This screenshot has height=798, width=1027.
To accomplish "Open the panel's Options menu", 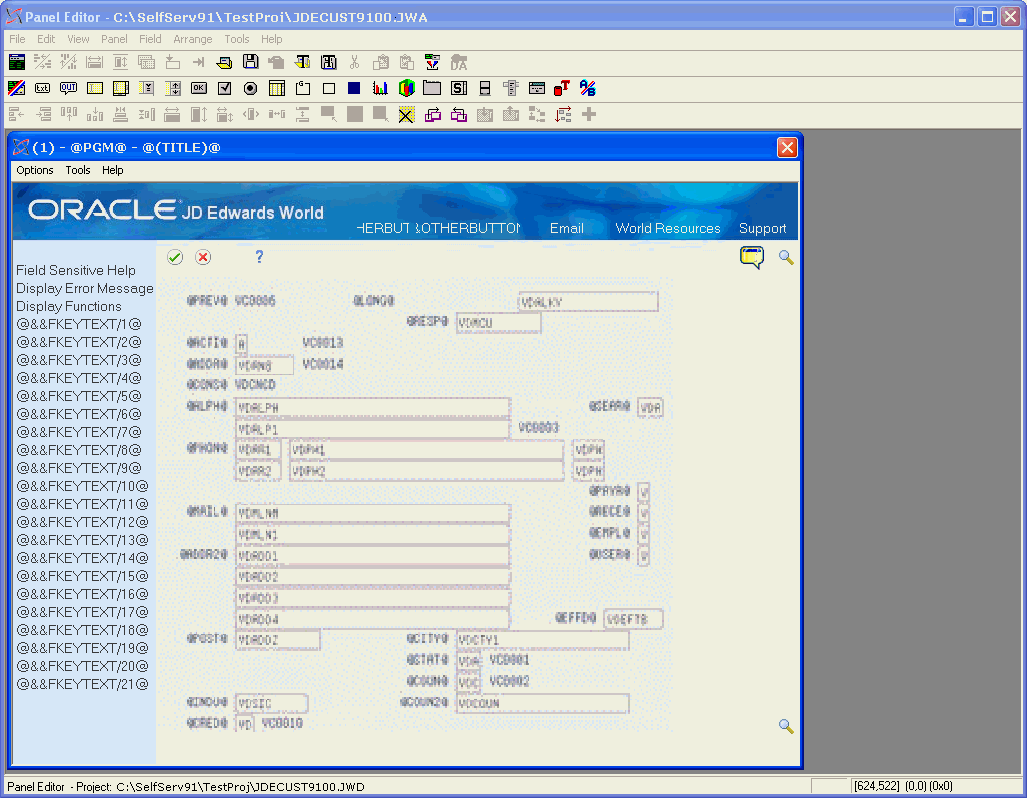I will pyautogui.click(x=35, y=170).
